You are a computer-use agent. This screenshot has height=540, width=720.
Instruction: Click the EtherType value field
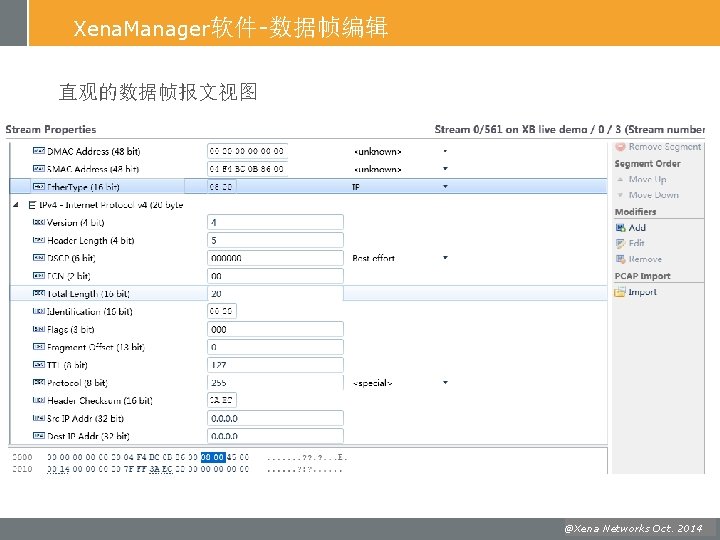(x=222, y=186)
